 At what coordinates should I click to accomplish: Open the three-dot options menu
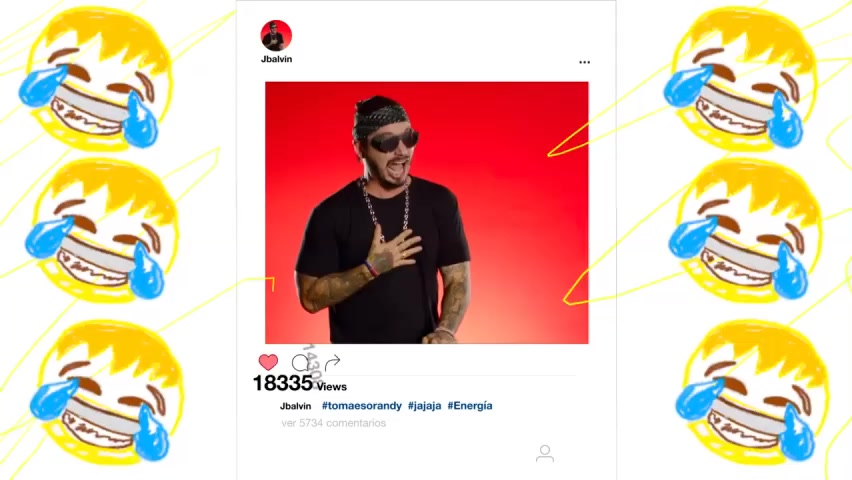tap(584, 62)
